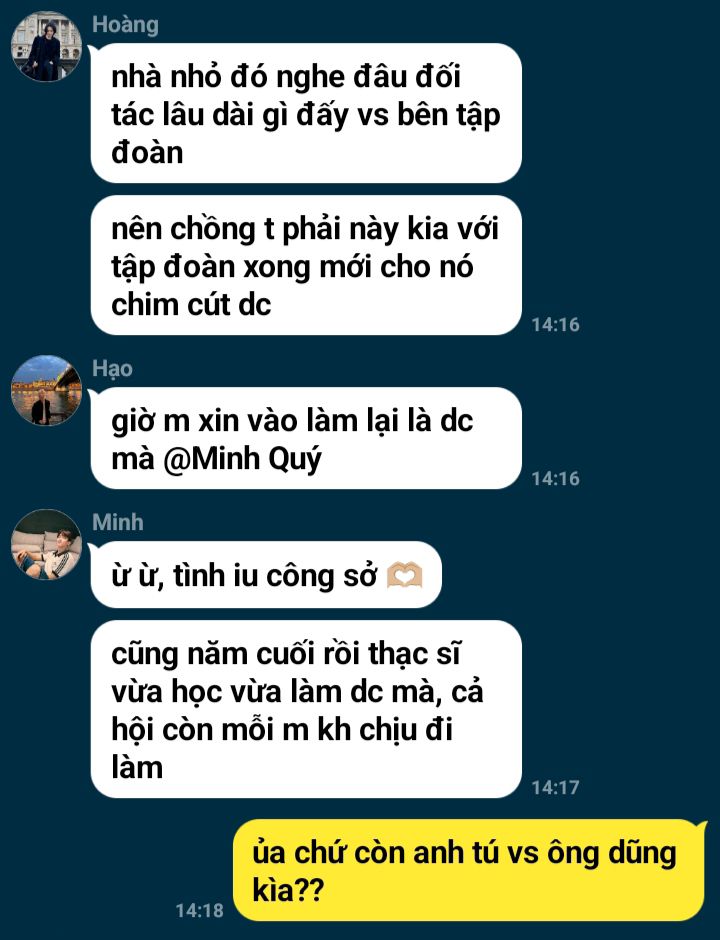The image size is (720, 940).
Task: Click the word "tập đoàn" in Hoàng's second message
Action: click(173, 267)
